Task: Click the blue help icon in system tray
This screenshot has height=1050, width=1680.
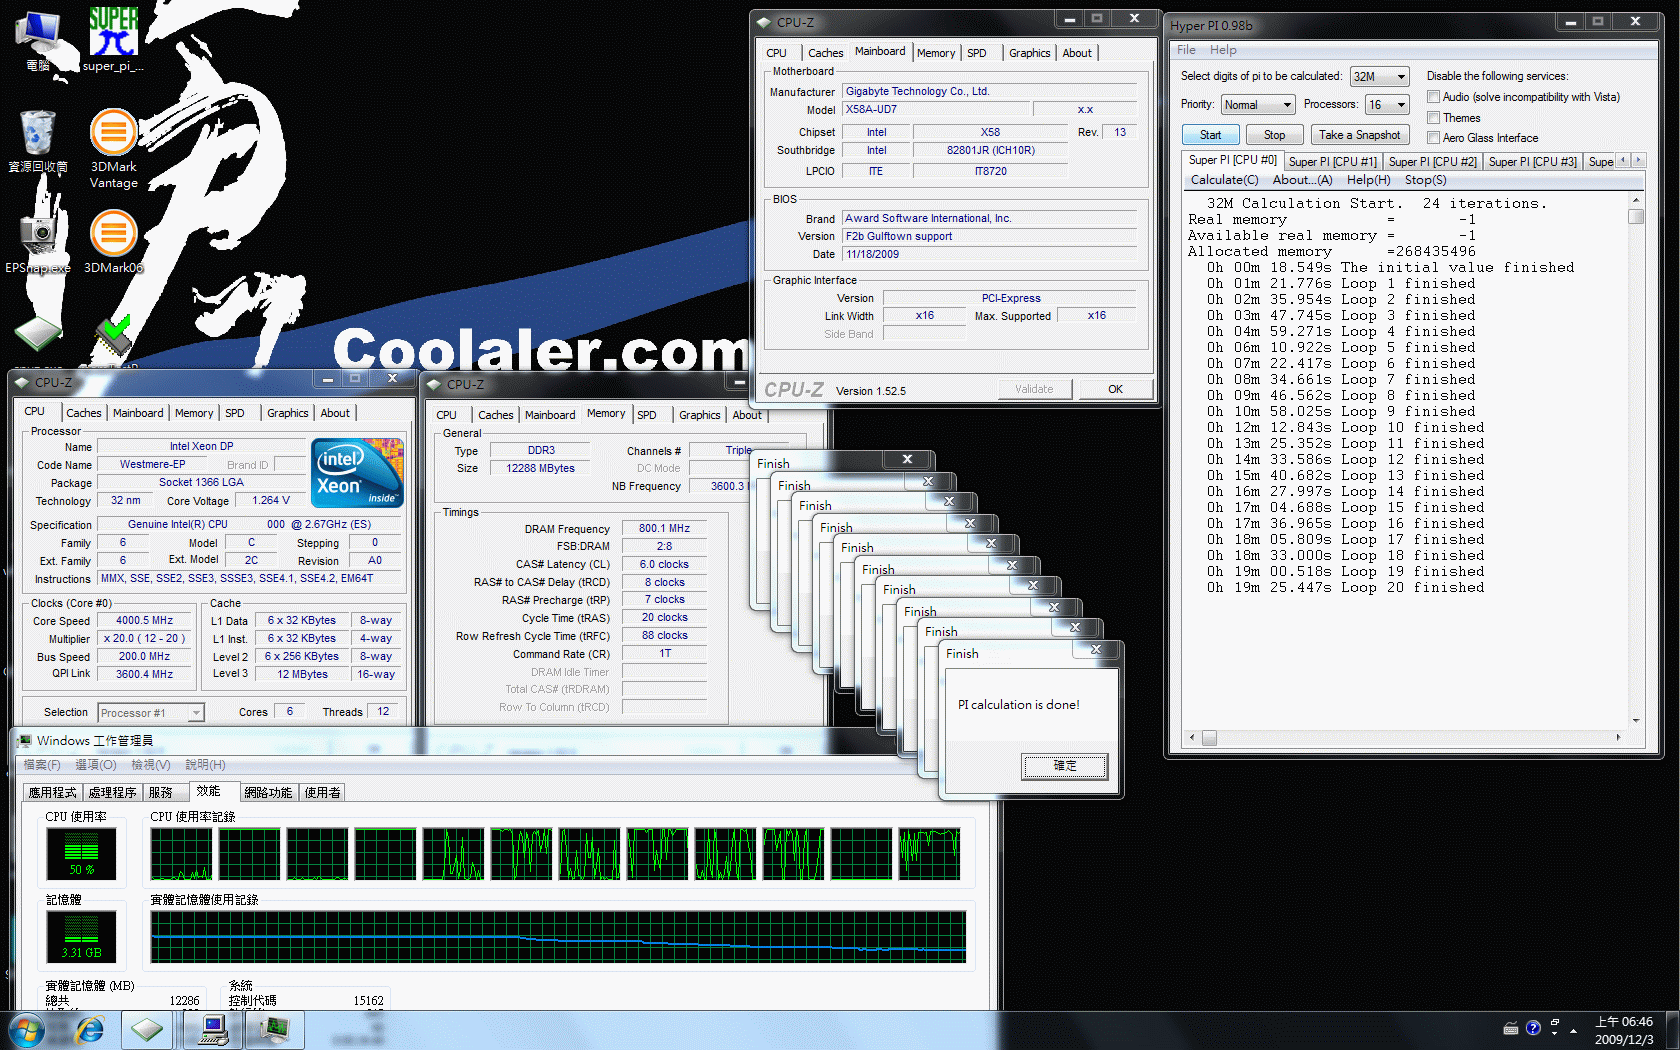Action: coord(1533,1028)
